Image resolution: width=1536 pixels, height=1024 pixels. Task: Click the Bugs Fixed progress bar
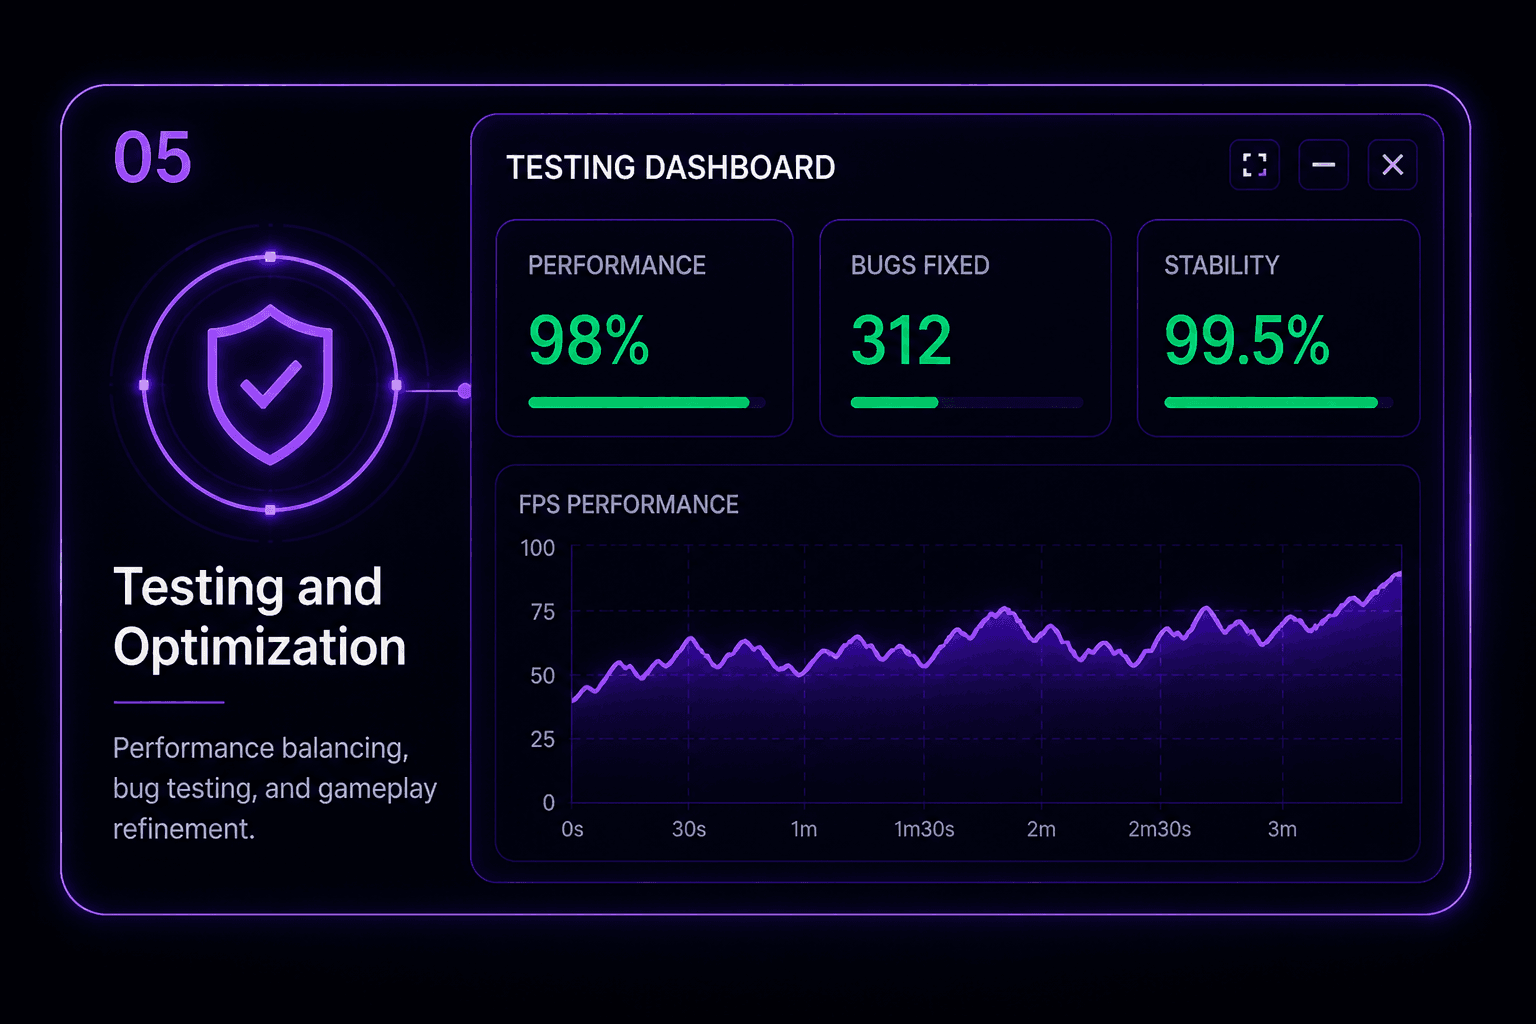point(967,403)
